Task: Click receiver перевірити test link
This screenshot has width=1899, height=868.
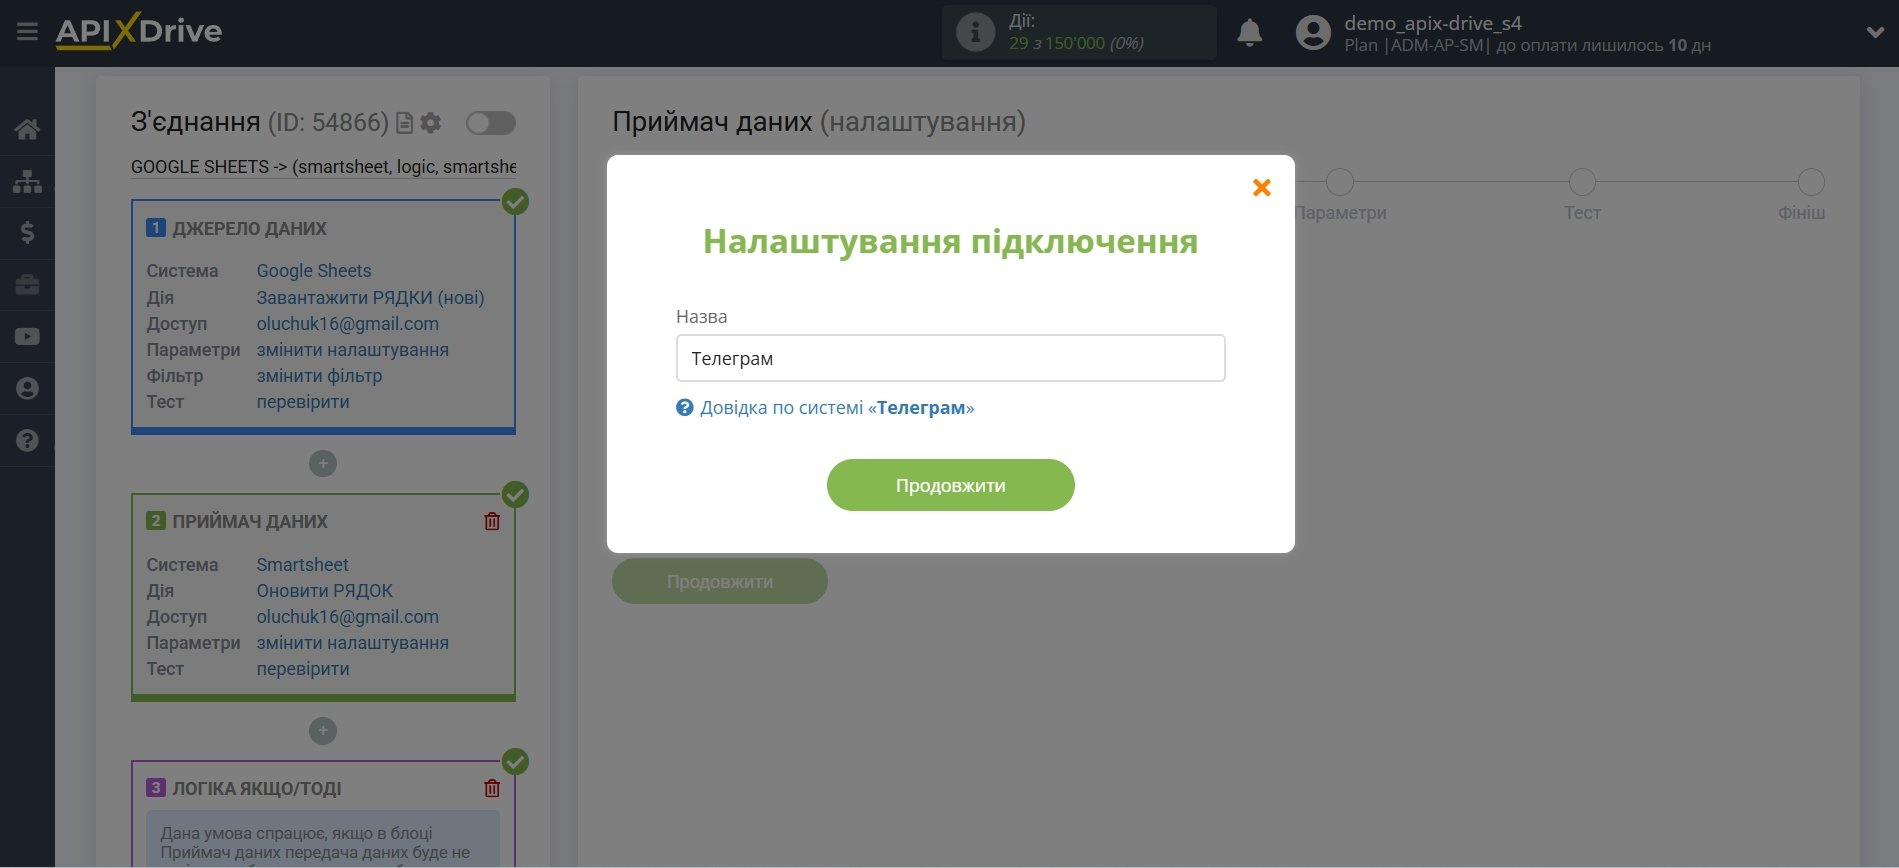Action: pyautogui.click(x=303, y=669)
